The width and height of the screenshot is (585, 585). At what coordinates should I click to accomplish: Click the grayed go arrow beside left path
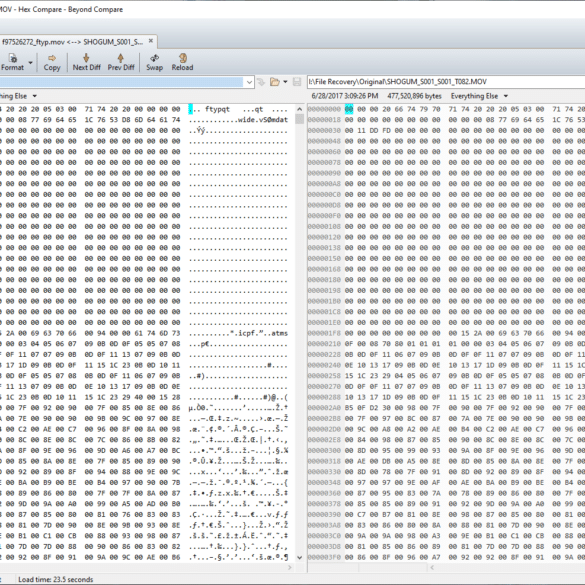click(x=261, y=82)
